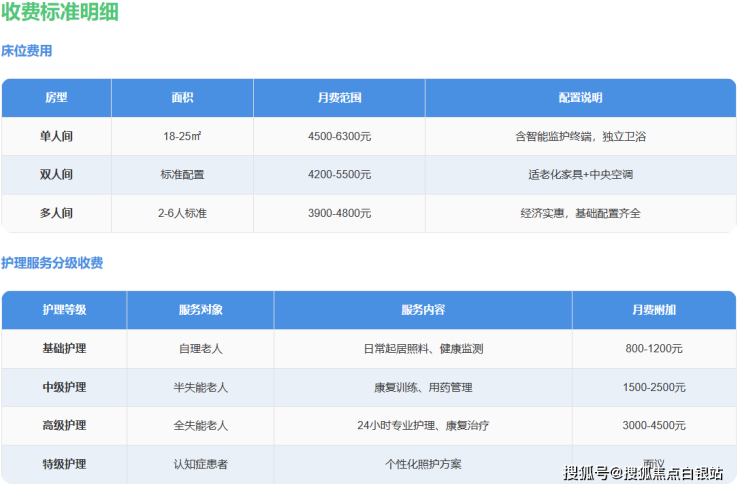Viewport: 740px width, 489px height.
Task: Select the 3900-4800元 price cell
Action: [x=339, y=213]
